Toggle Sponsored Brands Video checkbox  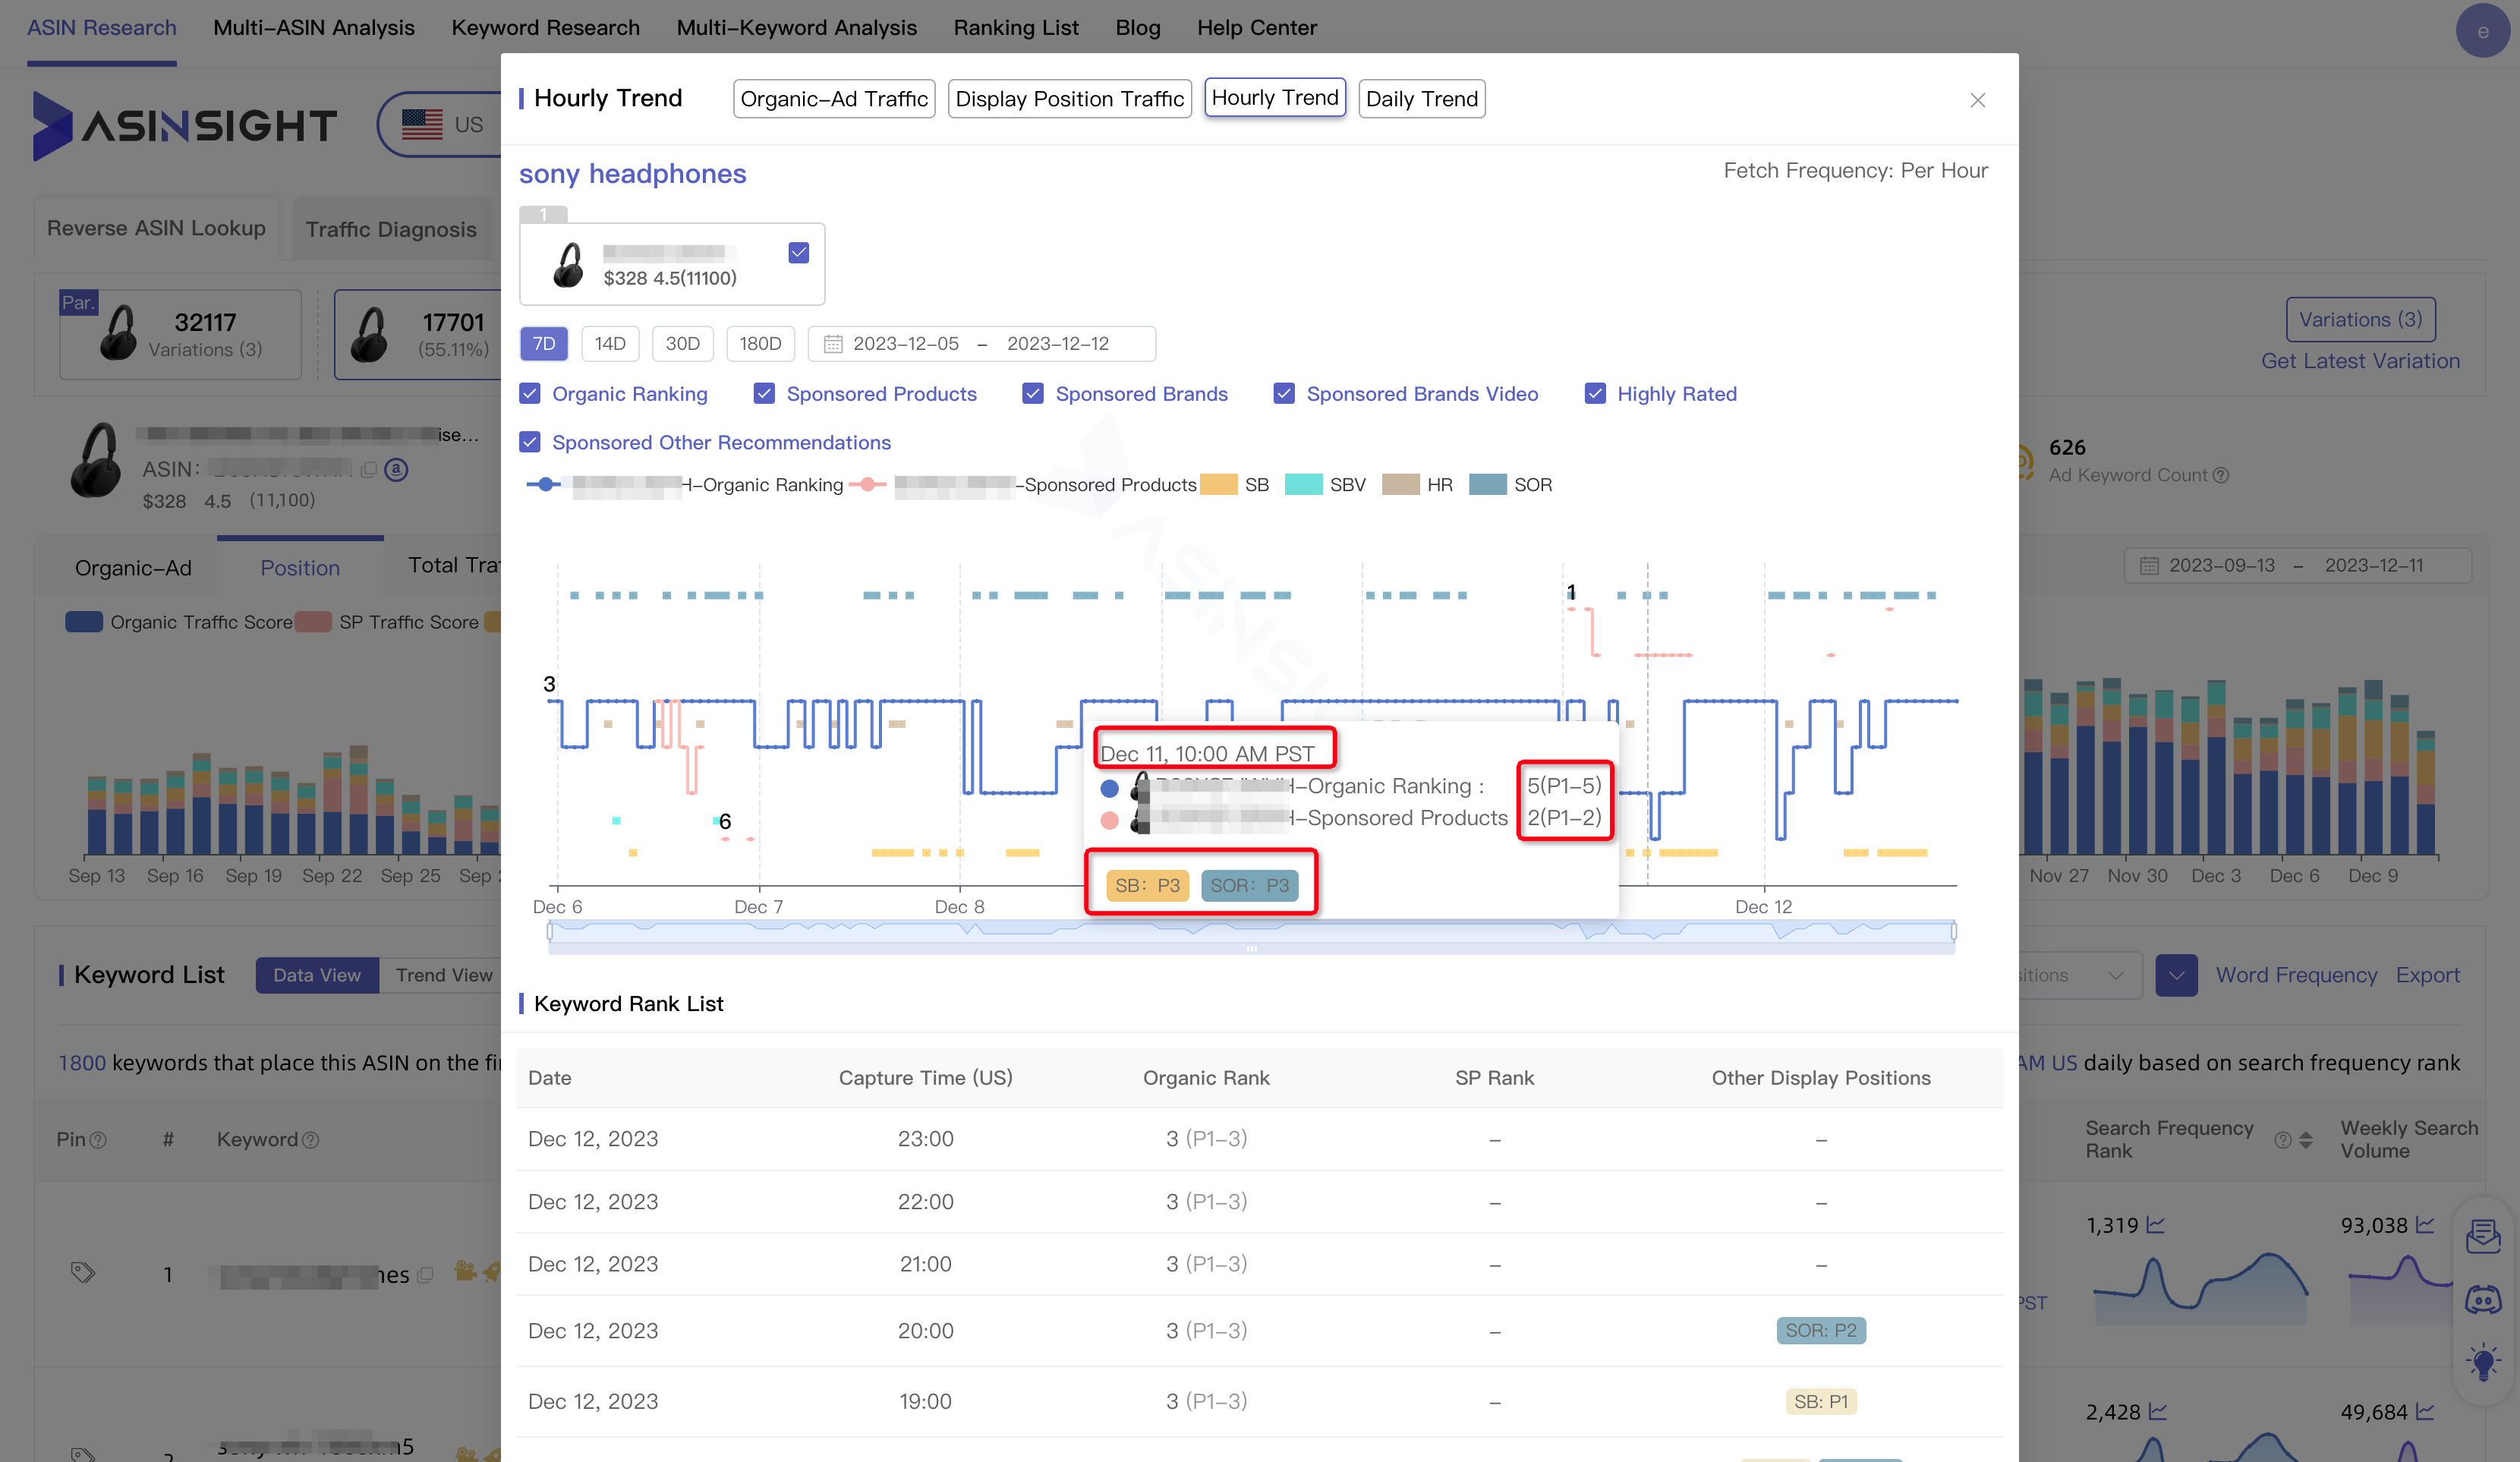coord(1284,394)
